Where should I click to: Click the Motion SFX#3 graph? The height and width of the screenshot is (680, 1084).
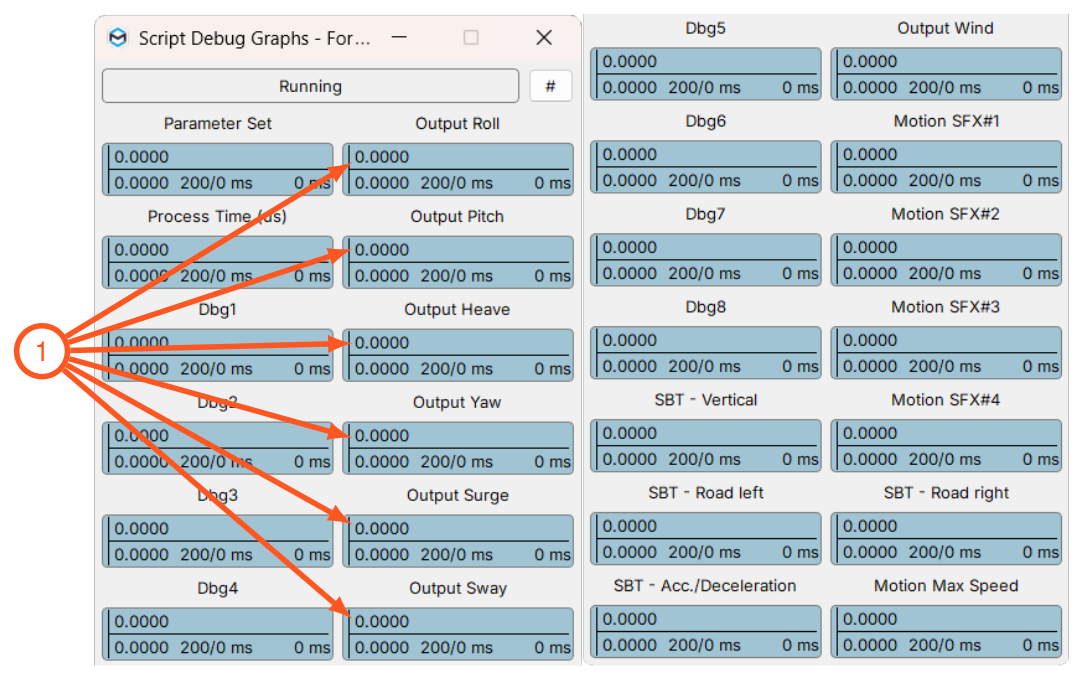[946, 352]
